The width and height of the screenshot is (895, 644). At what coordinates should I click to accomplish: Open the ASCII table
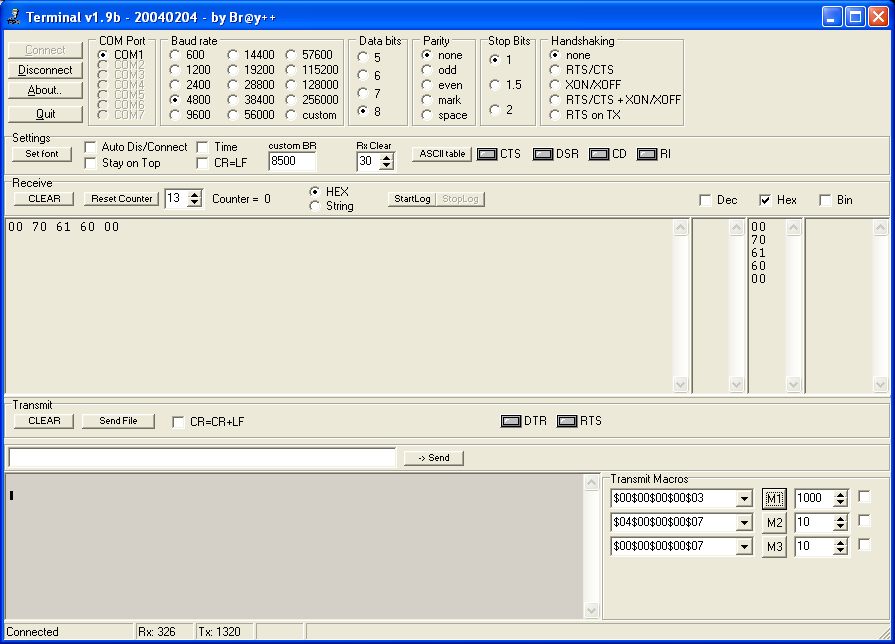pos(441,154)
